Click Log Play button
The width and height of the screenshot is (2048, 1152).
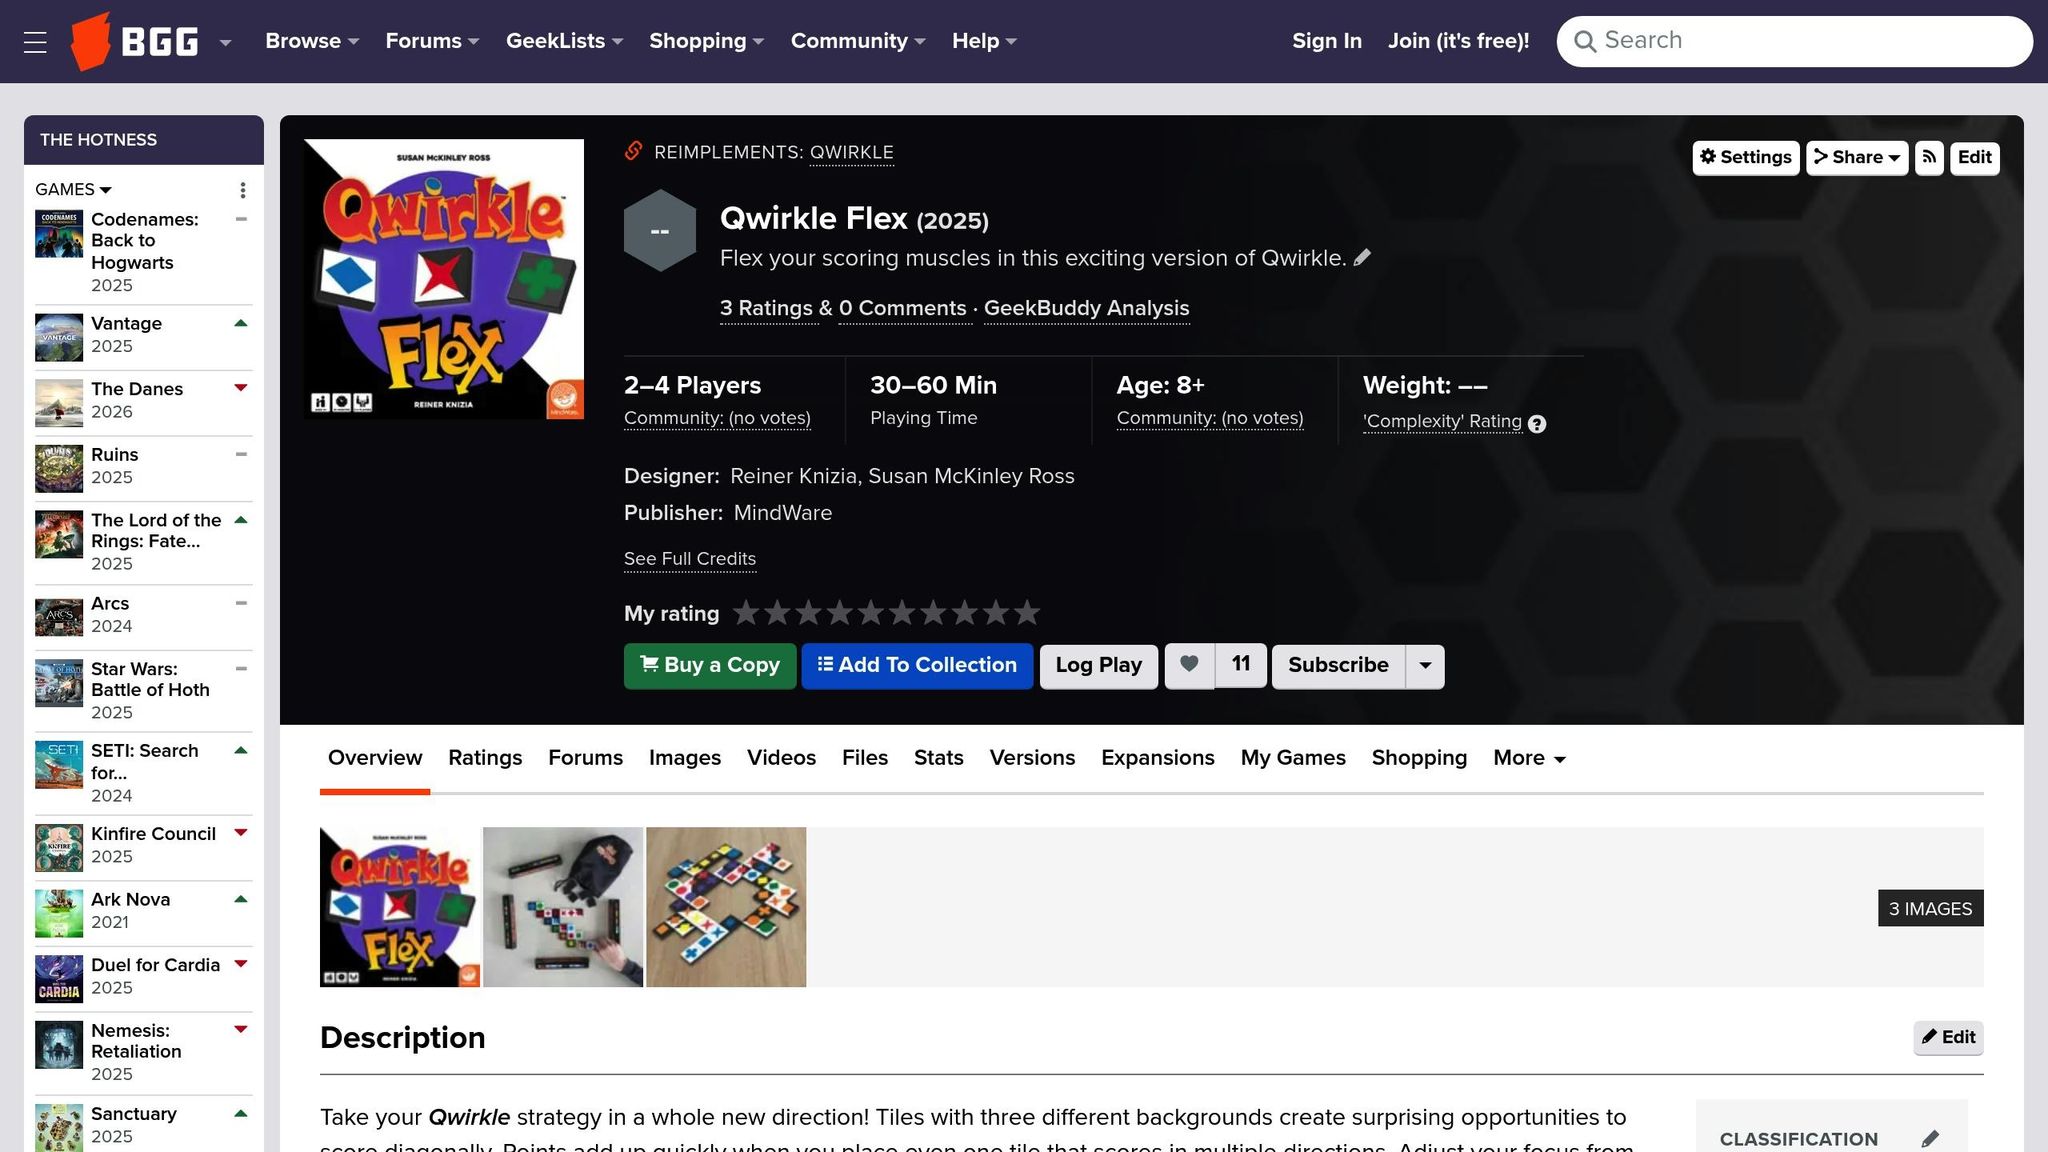[1099, 666]
